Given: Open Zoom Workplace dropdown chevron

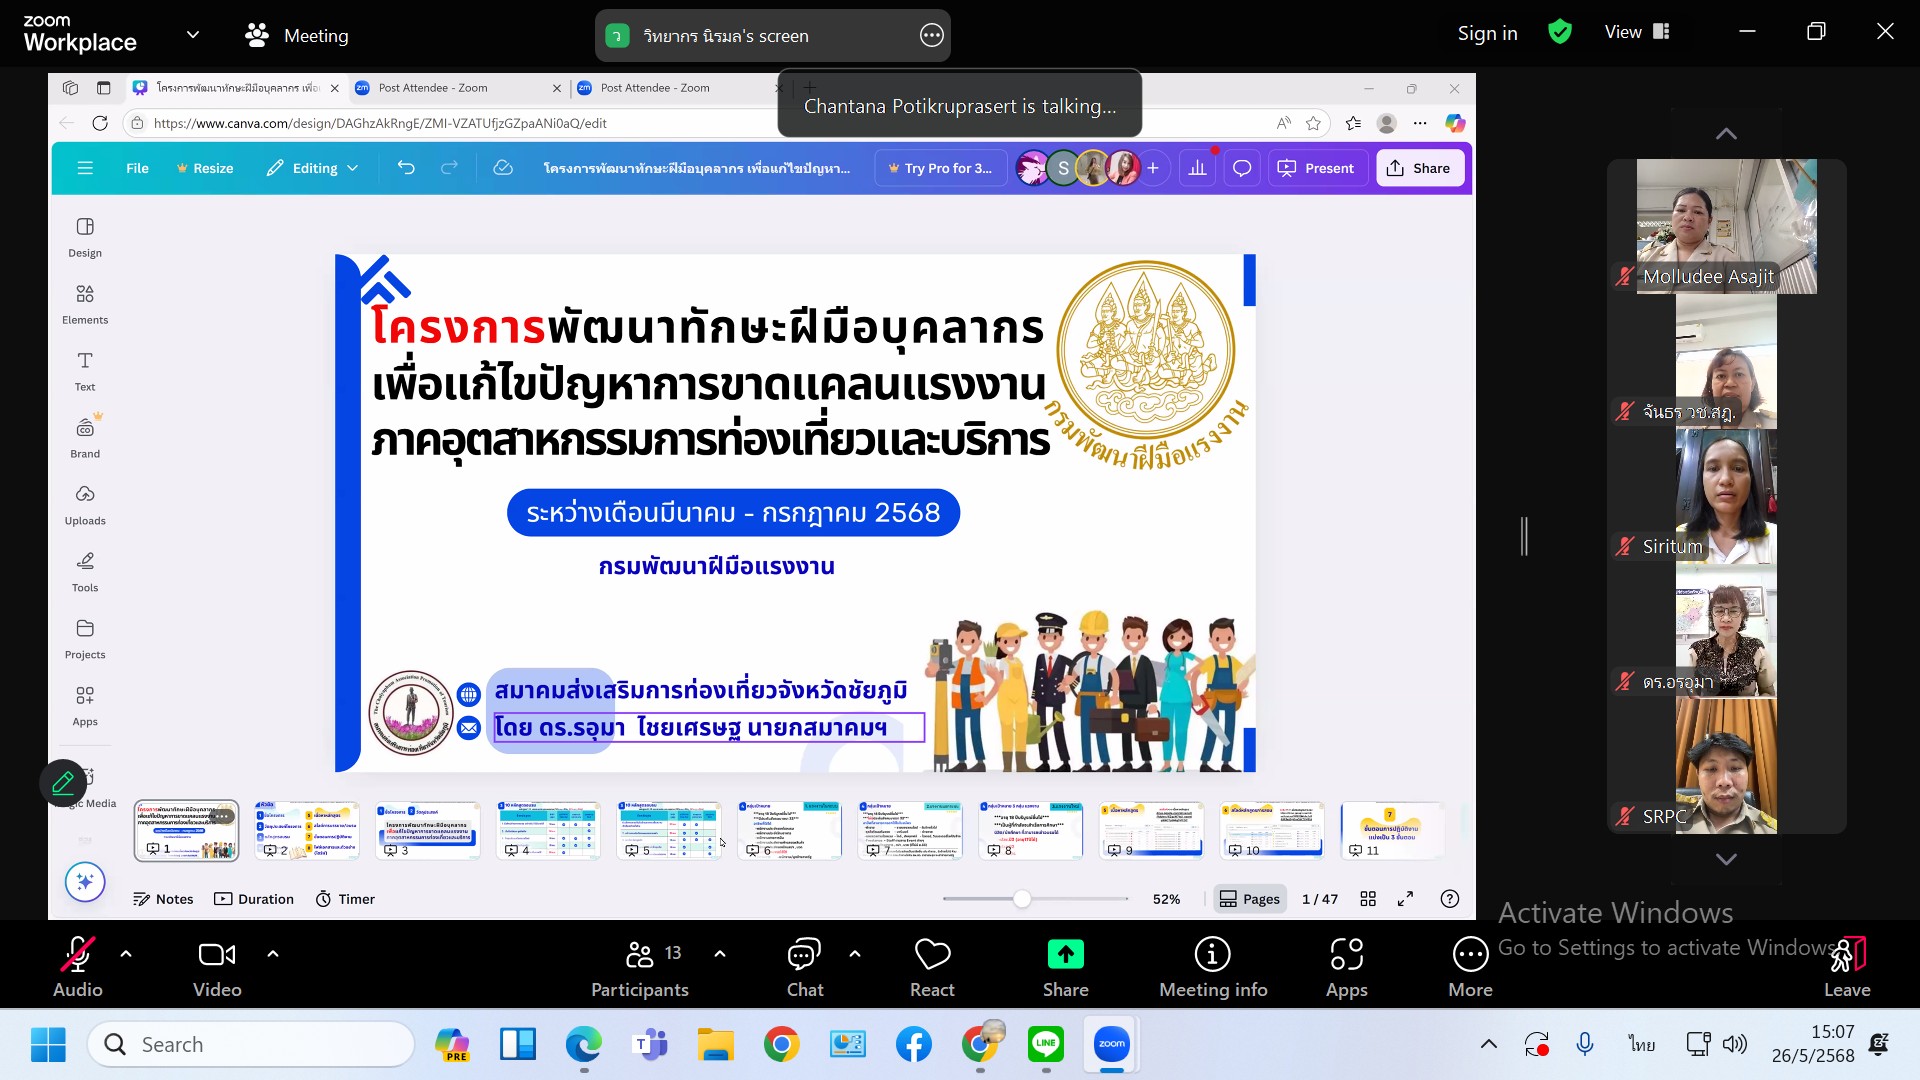Looking at the screenshot, I should (x=193, y=35).
